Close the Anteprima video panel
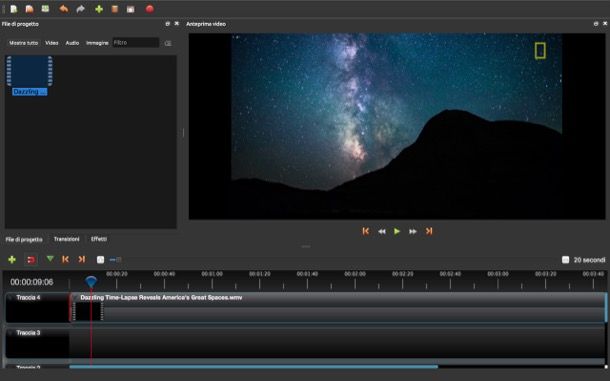This screenshot has width=610, height=381. pos(605,24)
